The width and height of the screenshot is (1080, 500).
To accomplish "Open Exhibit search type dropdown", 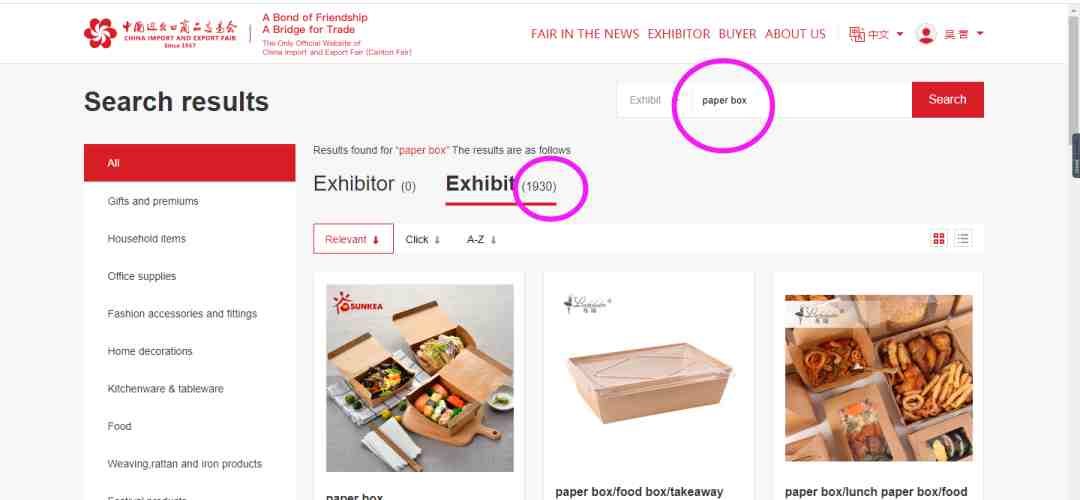I will tap(647, 100).
